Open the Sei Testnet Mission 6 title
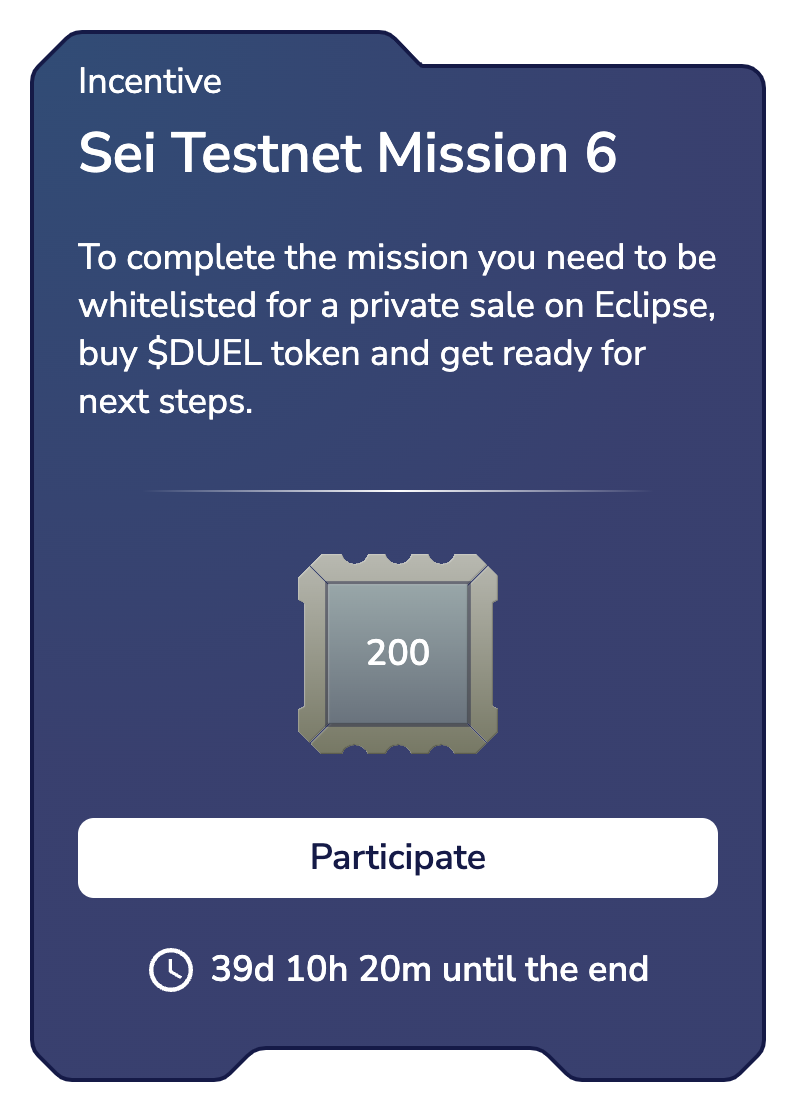This screenshot has width=798, height=1114. click(347, 153)
